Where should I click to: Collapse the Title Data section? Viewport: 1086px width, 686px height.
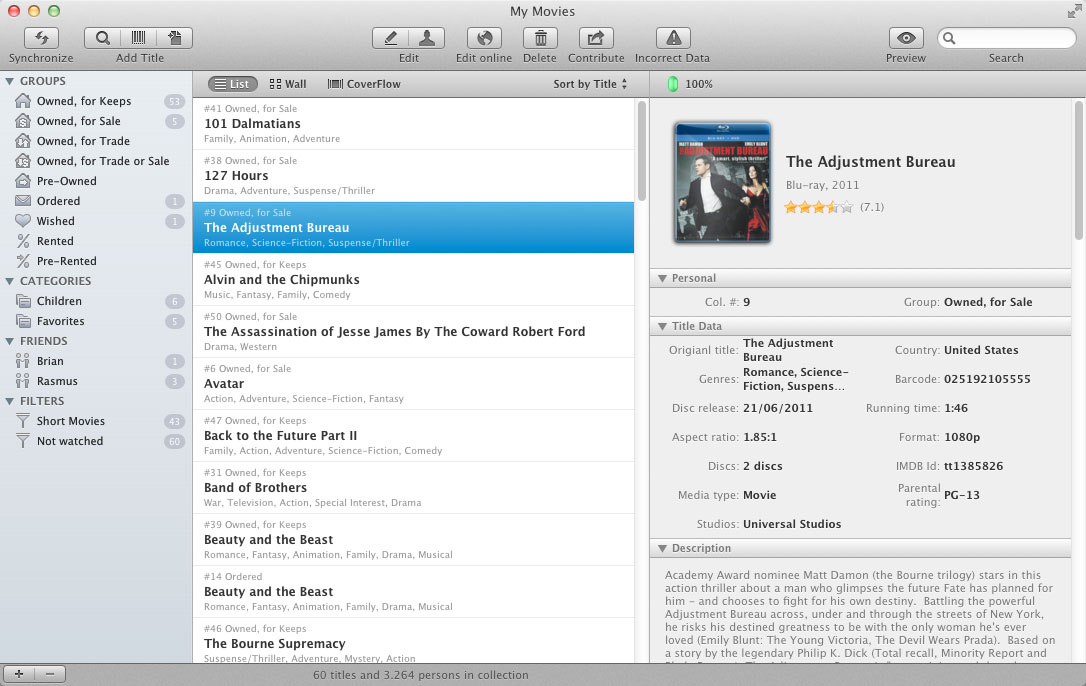pyautogui.click(x=662, y=325)
